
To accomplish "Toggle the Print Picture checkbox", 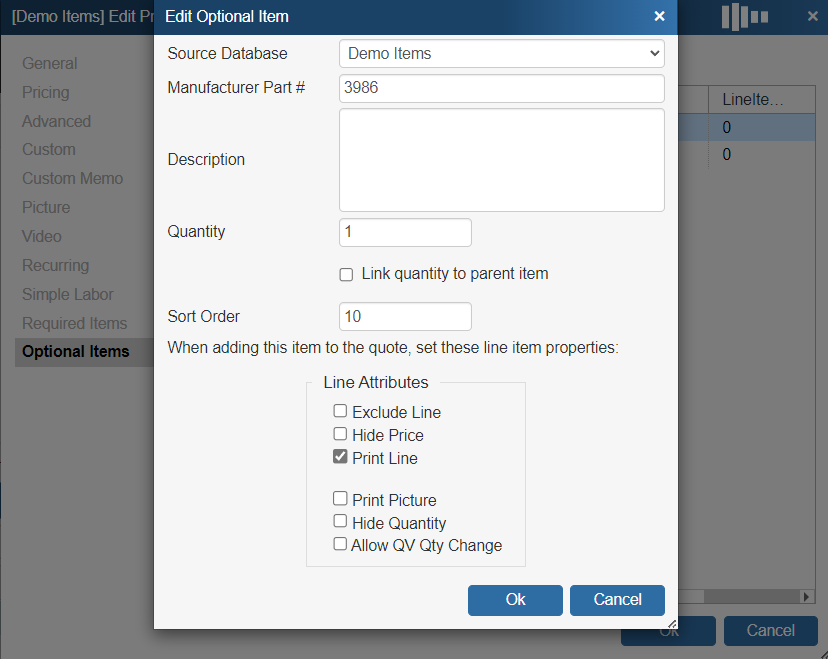I will point(341,499).
